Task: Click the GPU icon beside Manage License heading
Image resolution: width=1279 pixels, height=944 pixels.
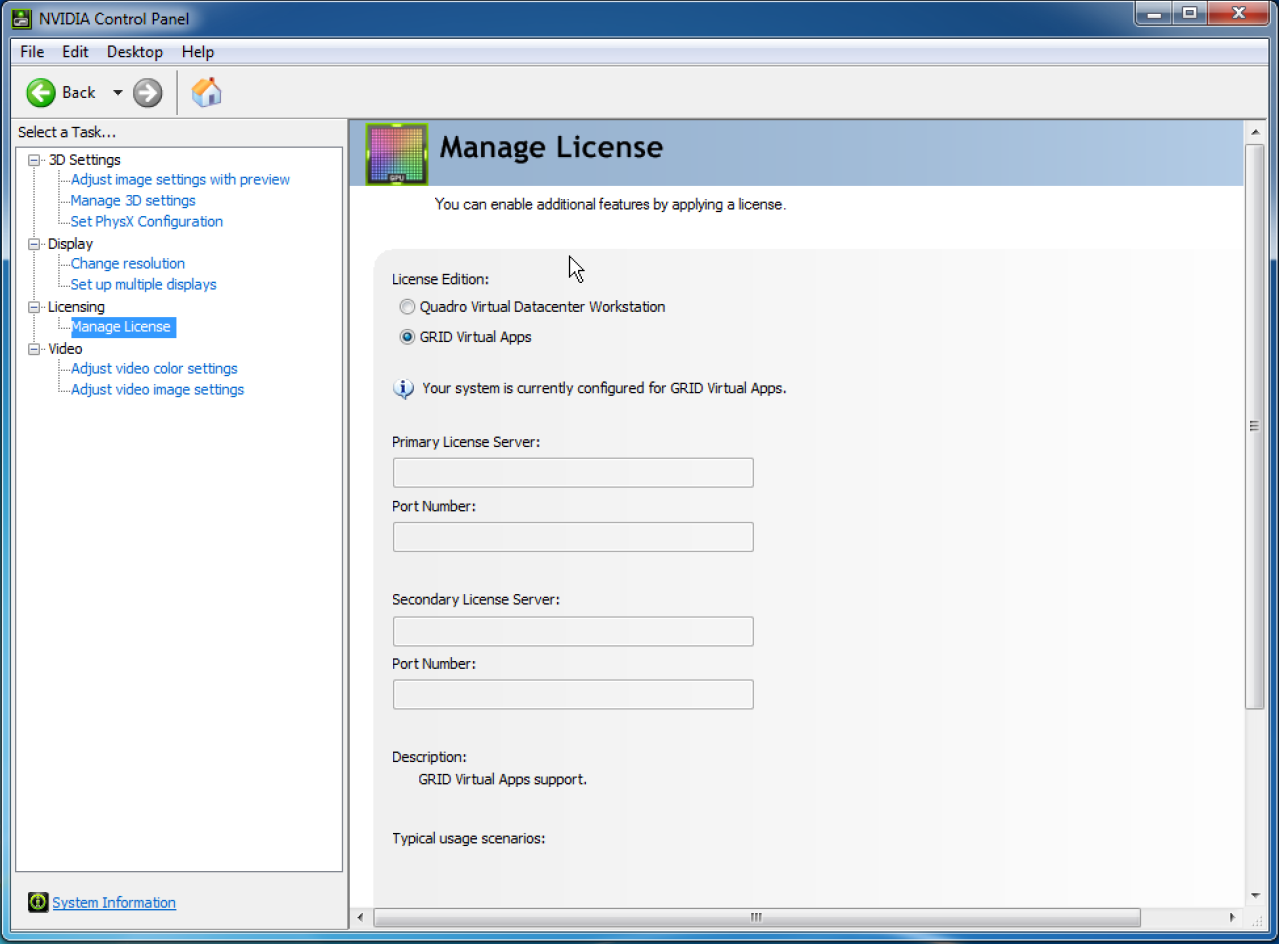Action: tap(396, 153)
